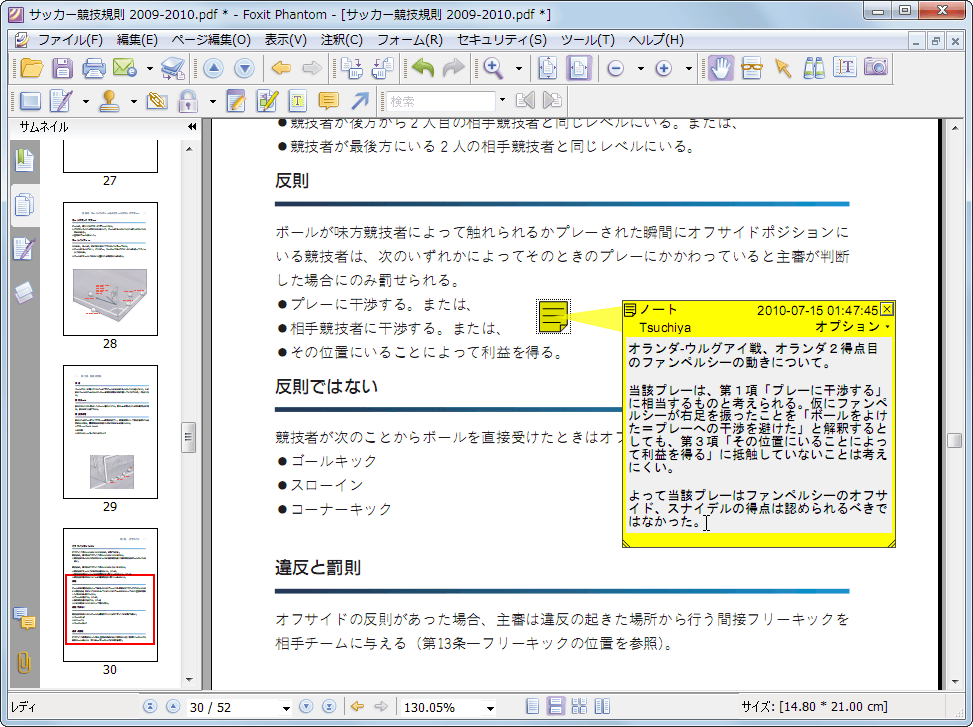Open the zoom-out minus dropdown arrow
The image size is (973, 727).
click(x=640, y=68)
